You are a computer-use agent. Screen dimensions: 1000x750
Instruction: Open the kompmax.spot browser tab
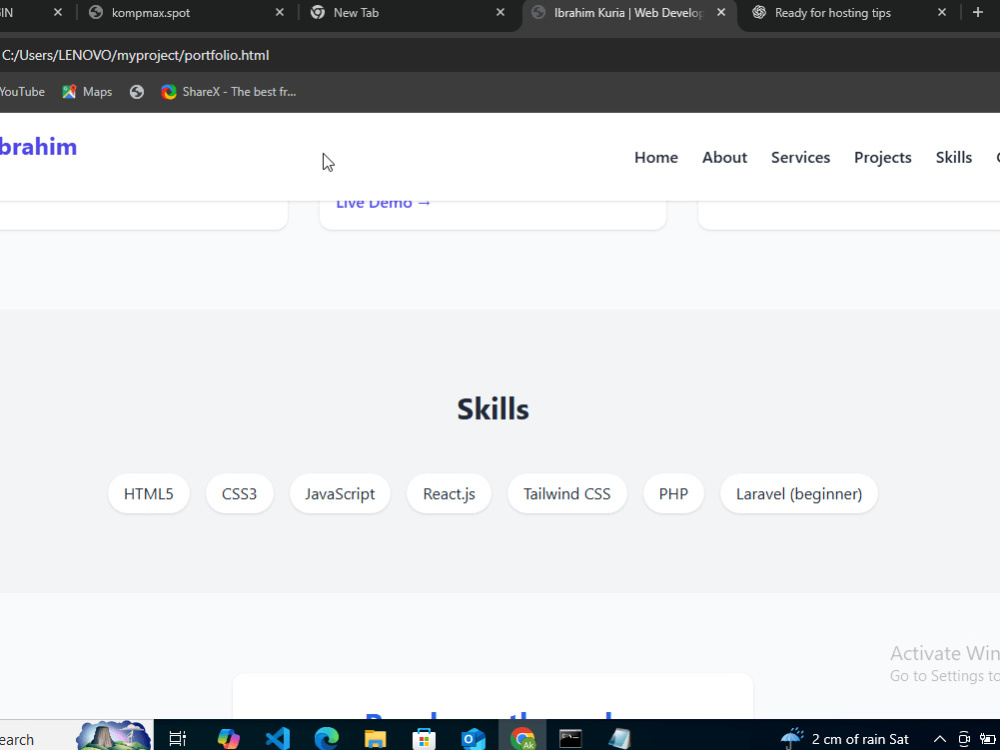point(185,13)
